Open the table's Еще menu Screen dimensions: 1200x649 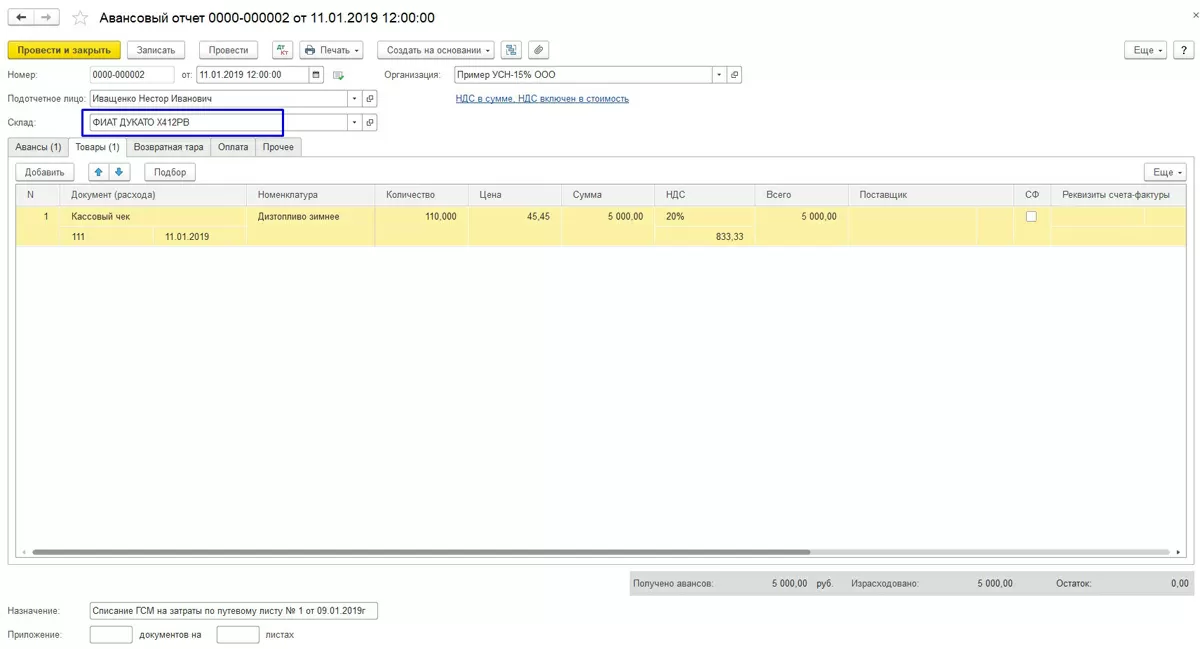click(1165, 172)
